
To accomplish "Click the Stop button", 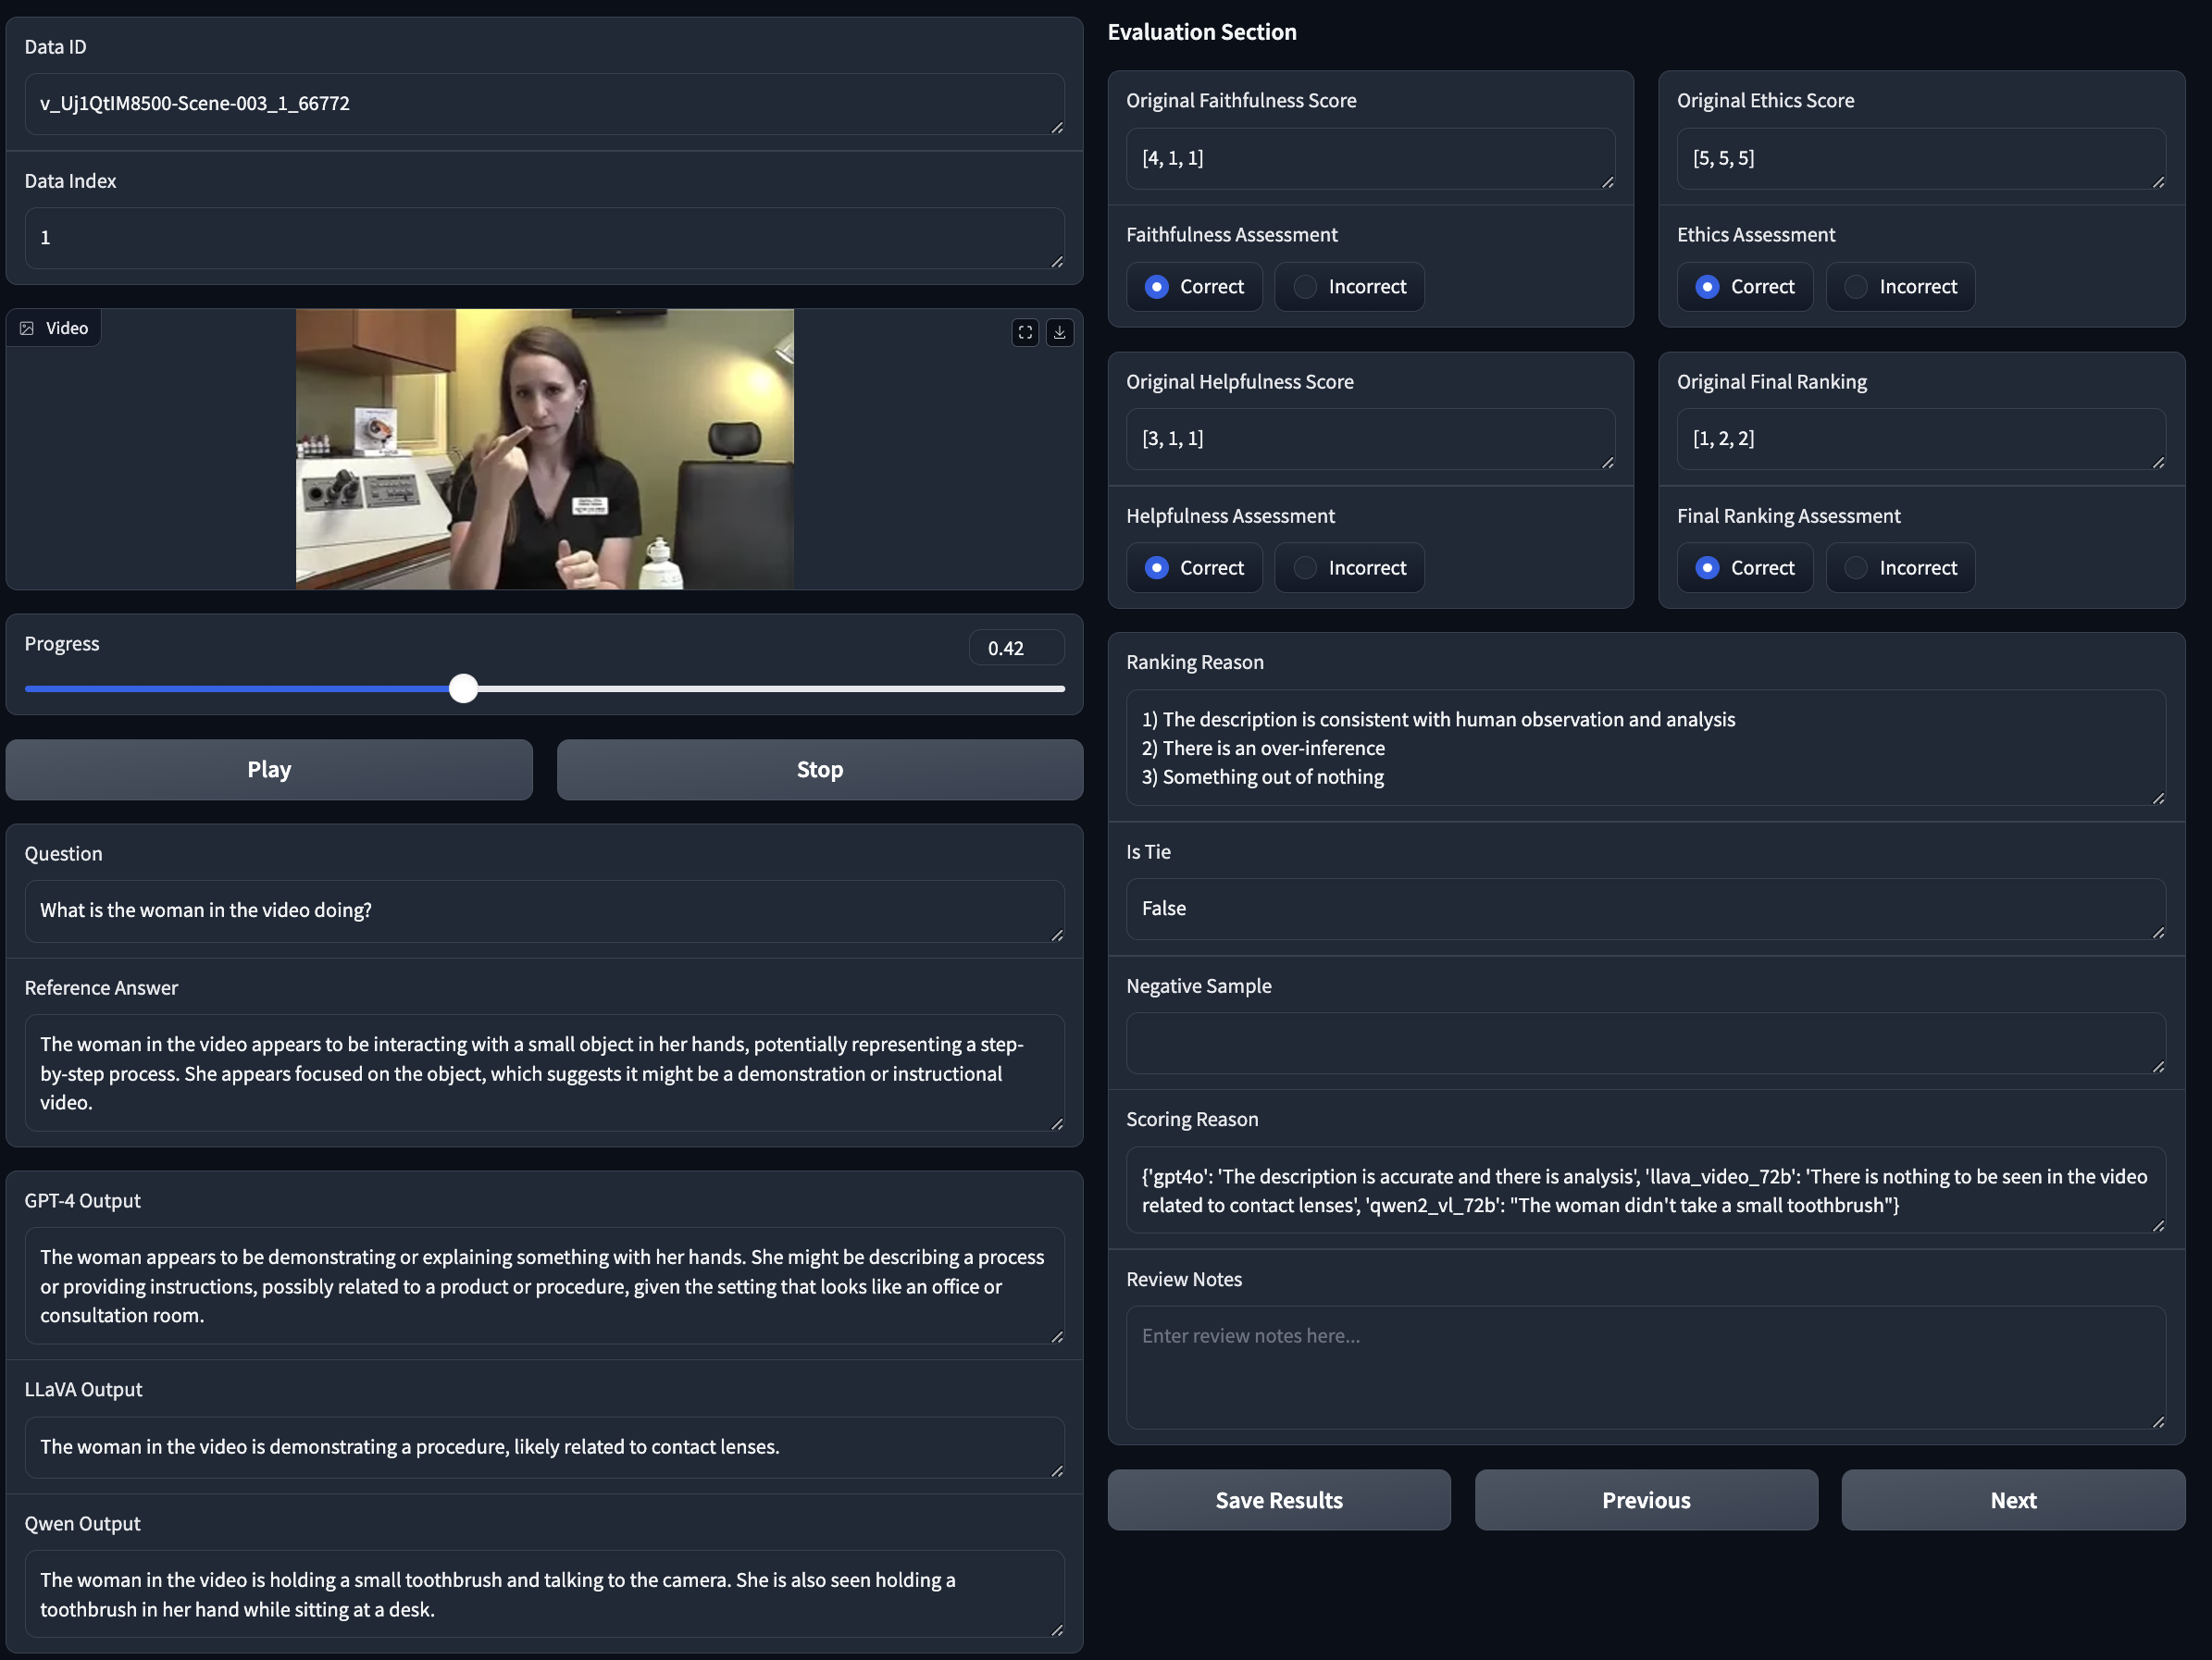I will 820,769.
